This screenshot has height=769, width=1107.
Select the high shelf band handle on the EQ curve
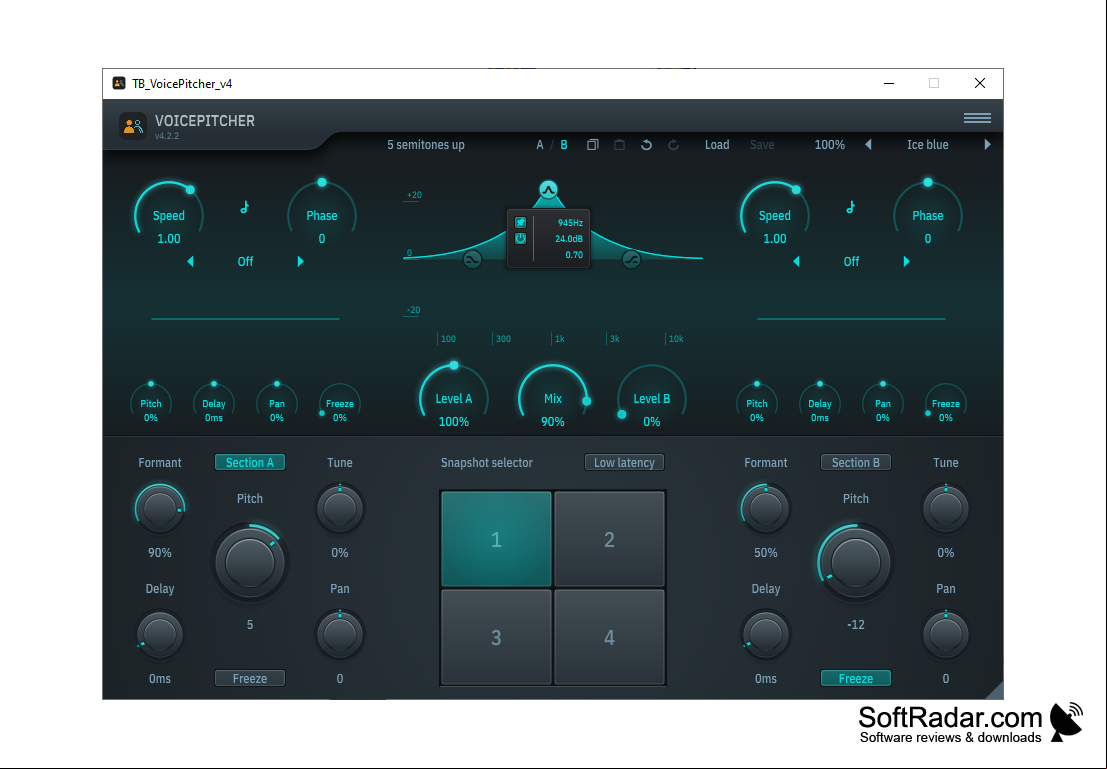tap(631, 260)
